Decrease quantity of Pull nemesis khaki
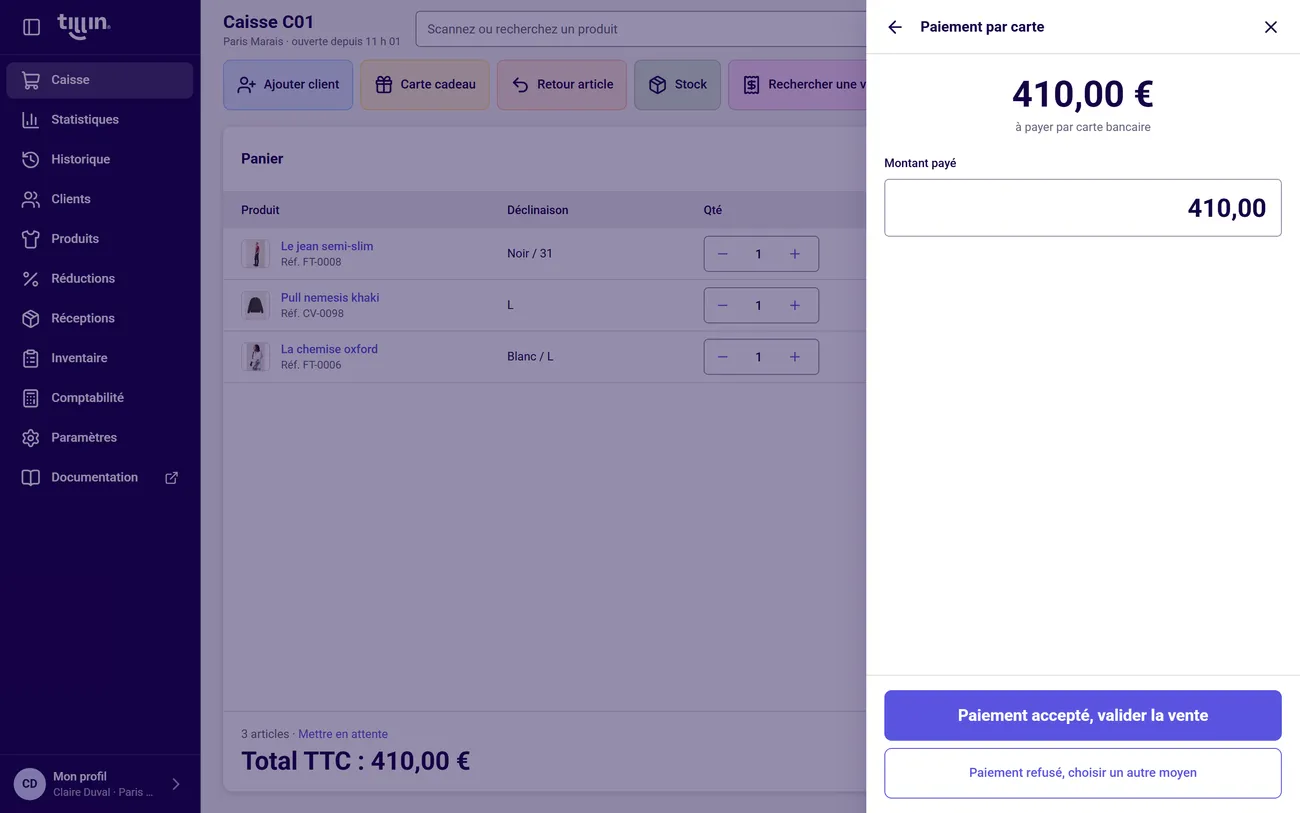The image size is (1300, 813). pyautogui.click(x=723, y=305)
